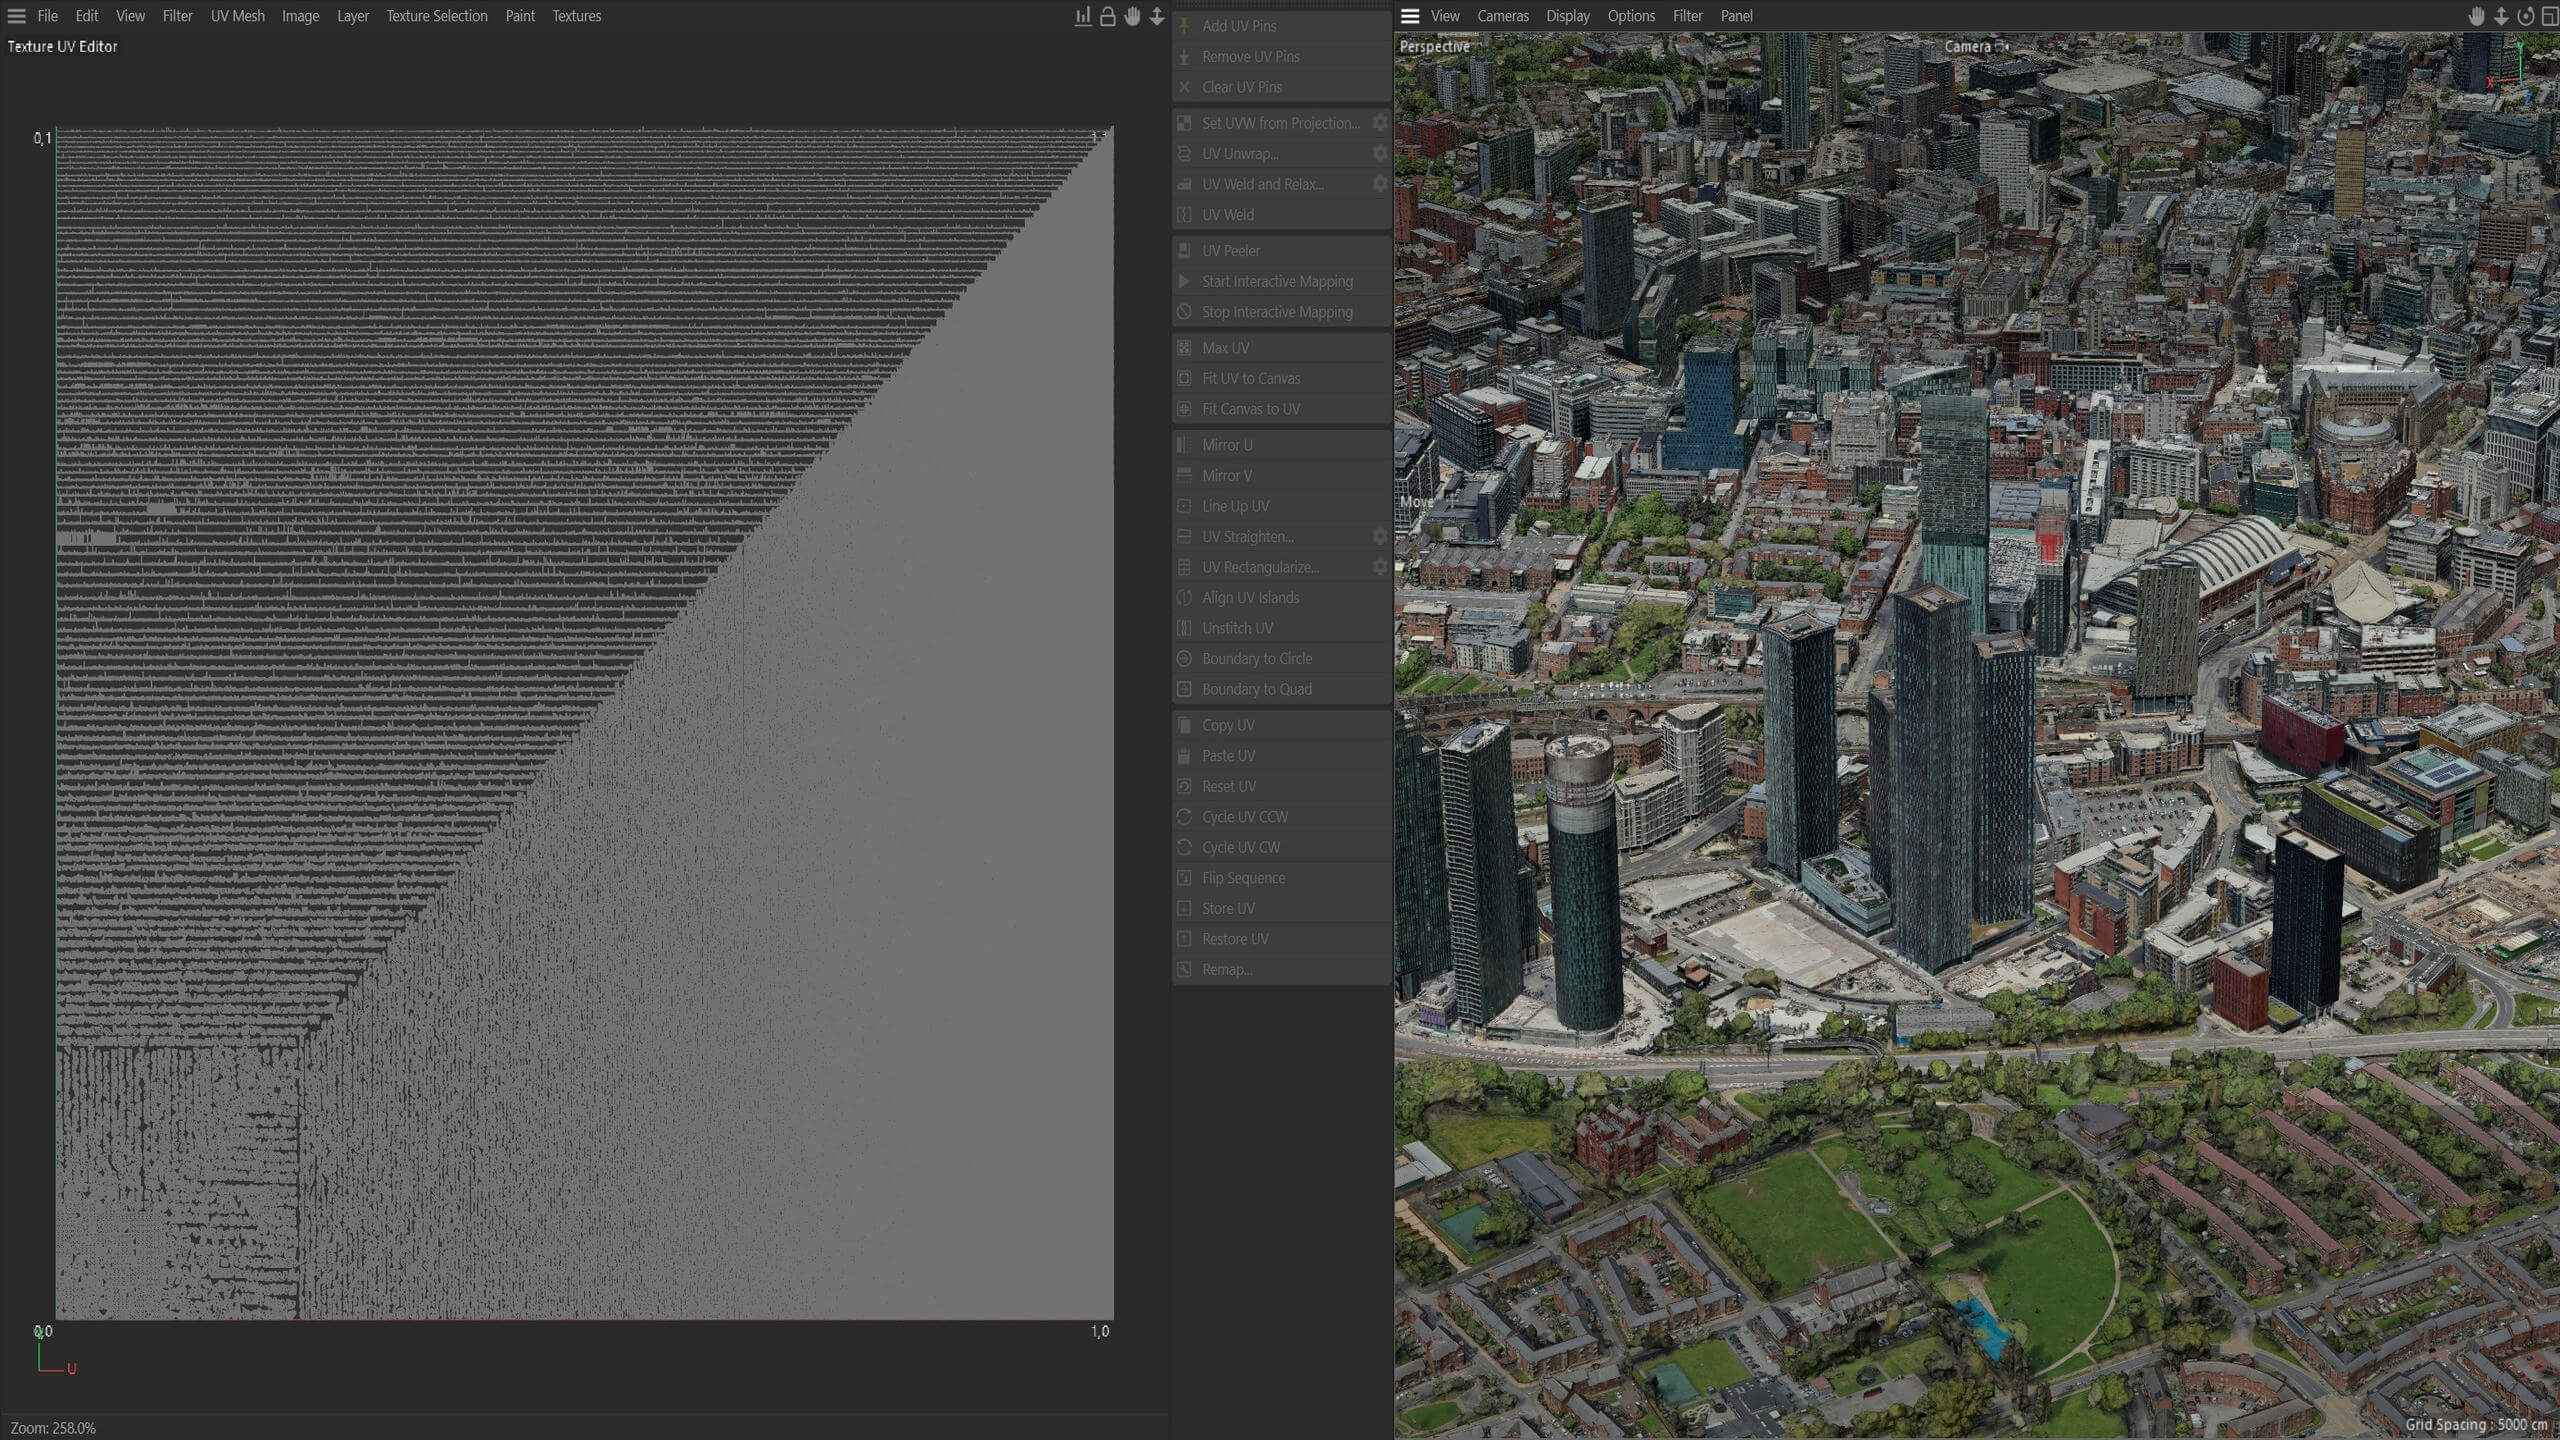This screenshot has height=1440, width=2560.
Task: Click the Align UV Islands command
Action: [x=1281, y=598]
